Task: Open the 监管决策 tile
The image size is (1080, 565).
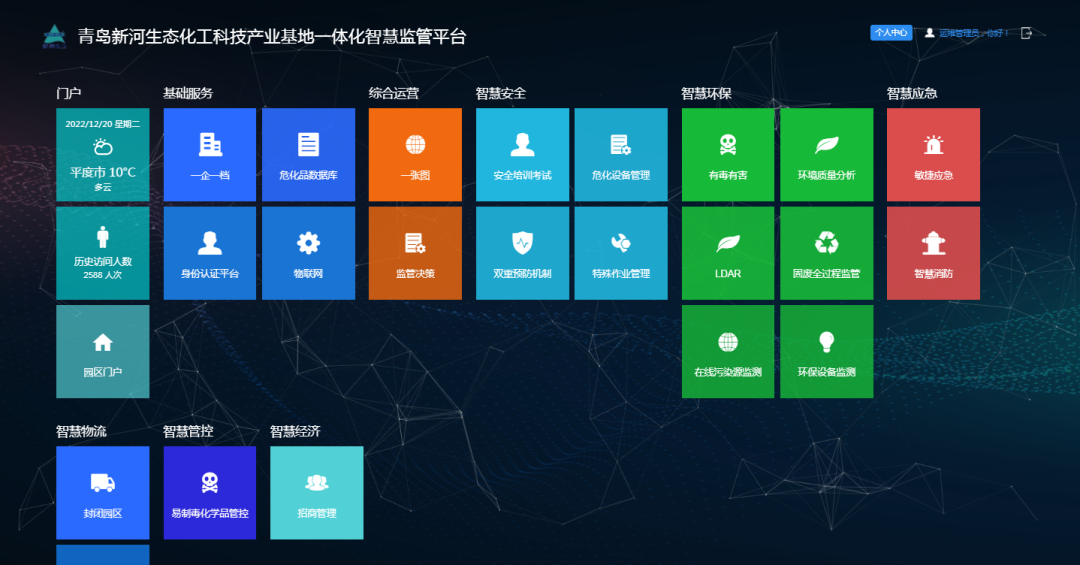Action: coord(415,253)
